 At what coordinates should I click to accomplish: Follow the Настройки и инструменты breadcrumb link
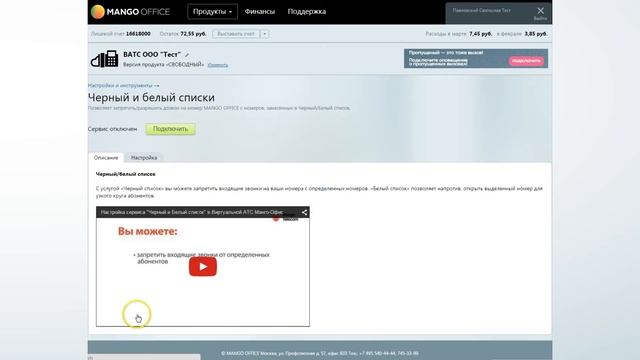point(124,86)
